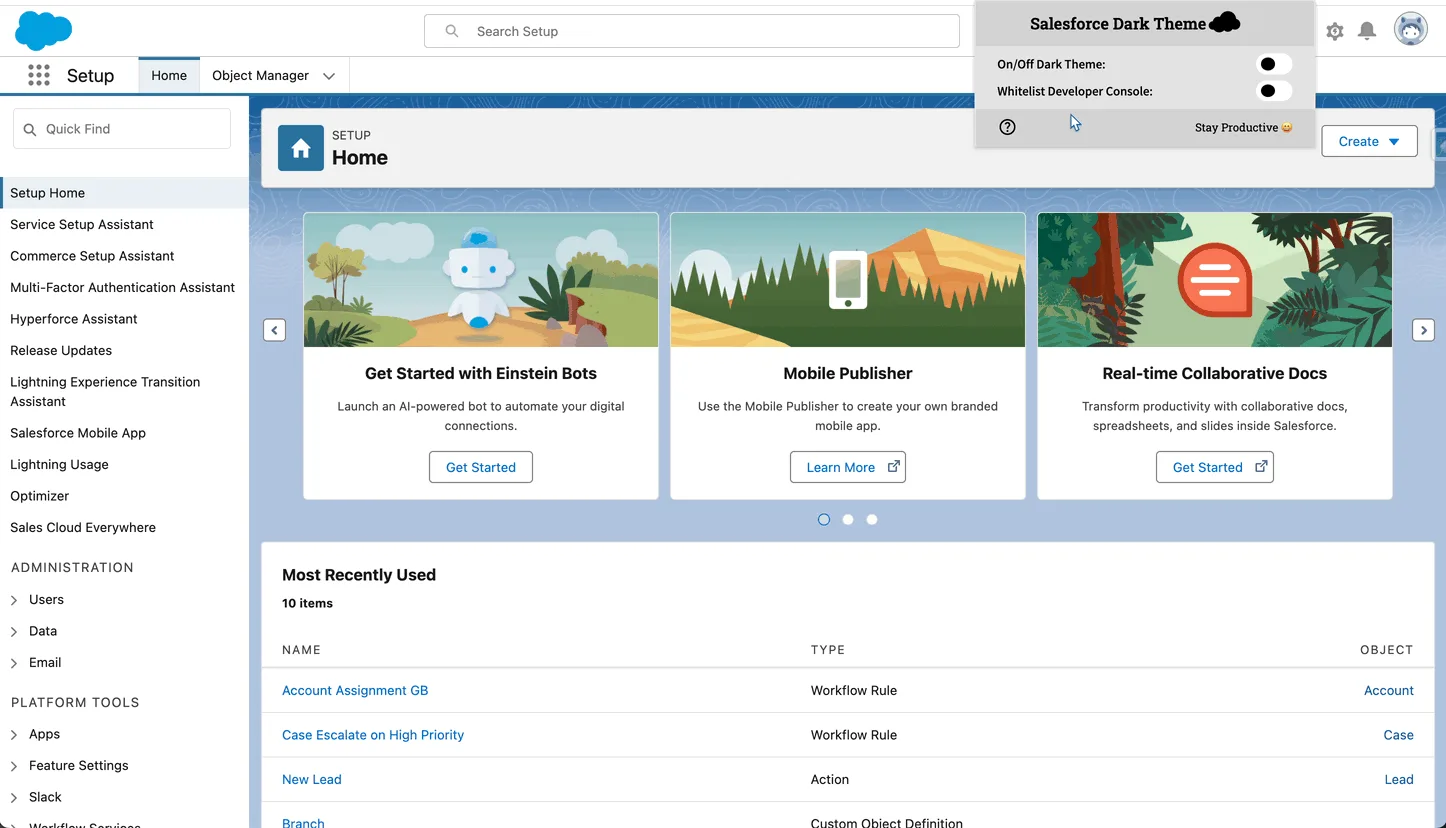Viewport: 1446px width, 828px height.
Task: Open the setup gear icon
Action: (x=1335, y=31)
